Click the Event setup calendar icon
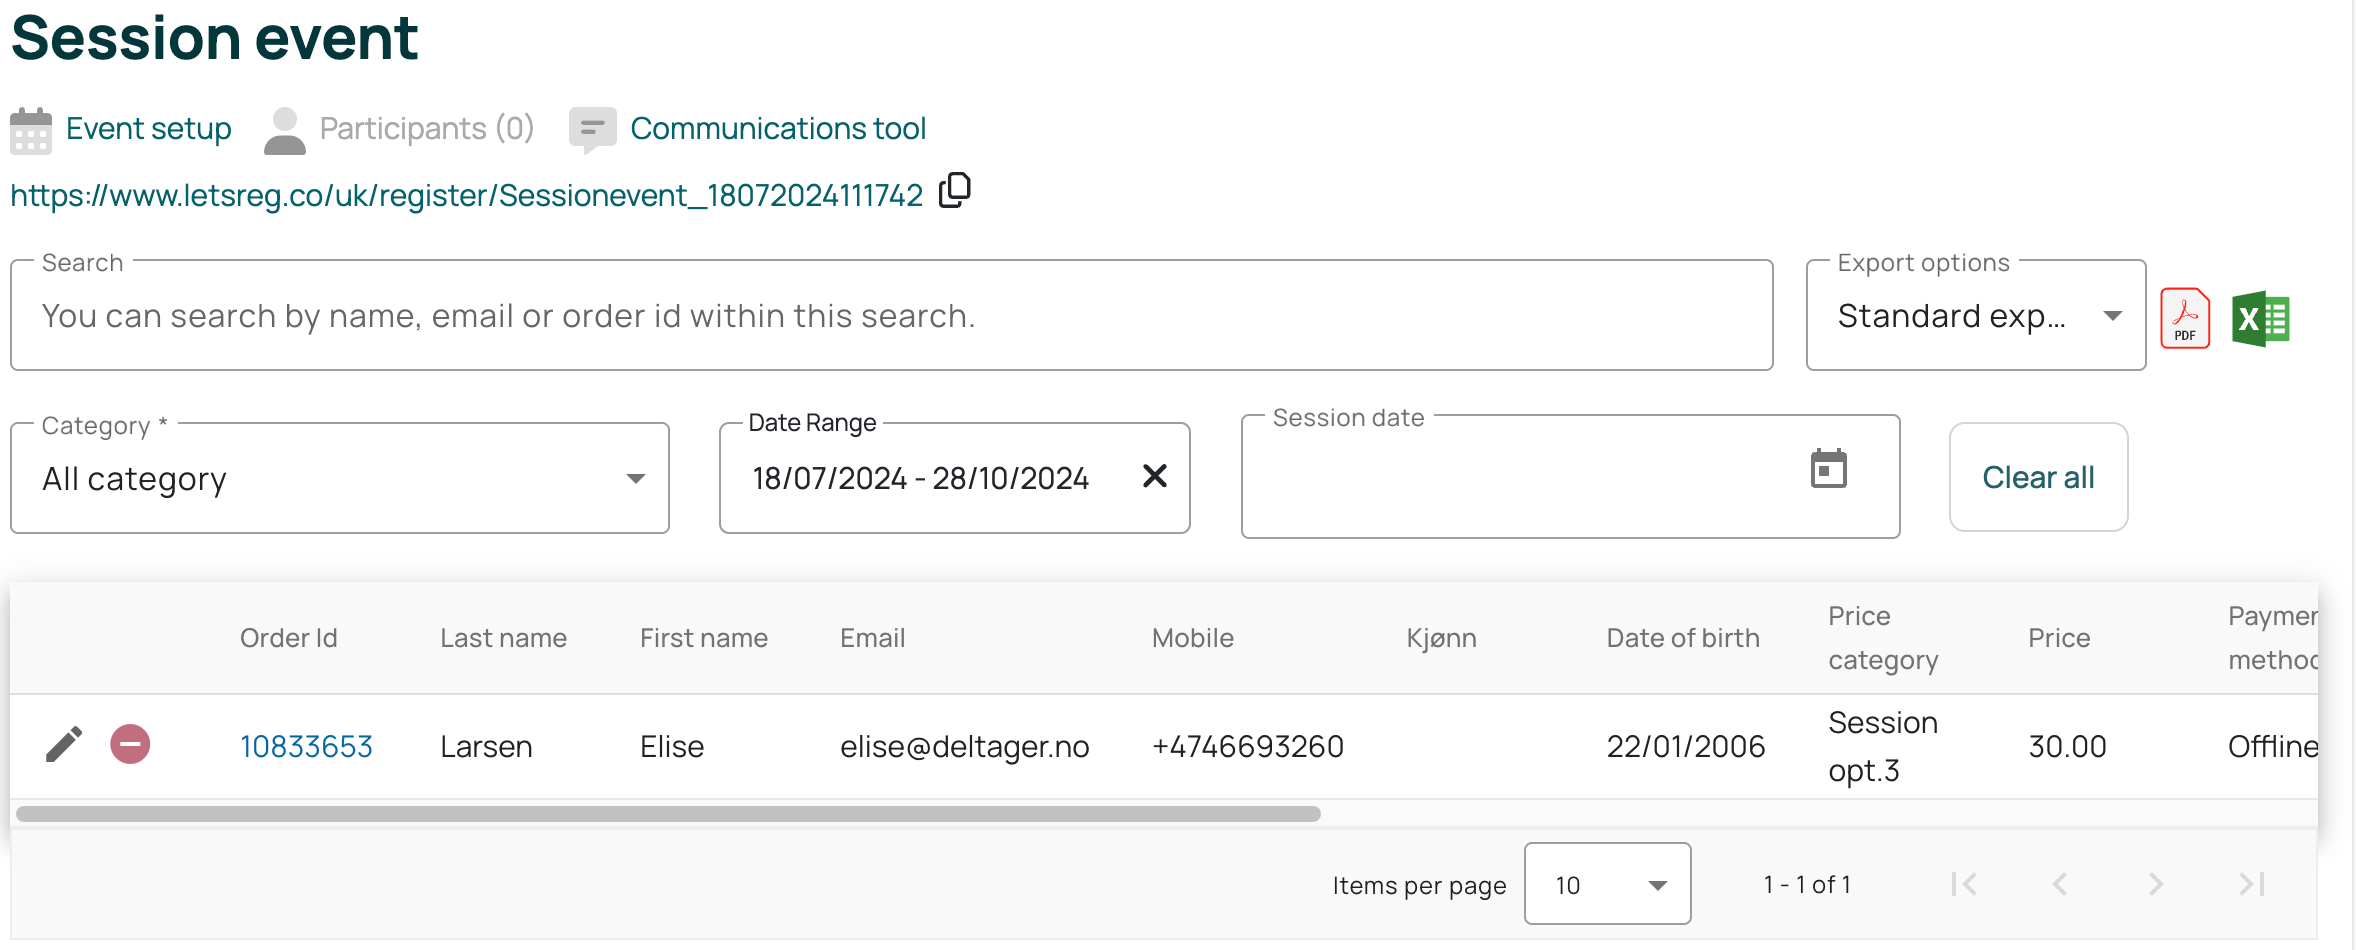2356x950 pixels. coord(31,130)
